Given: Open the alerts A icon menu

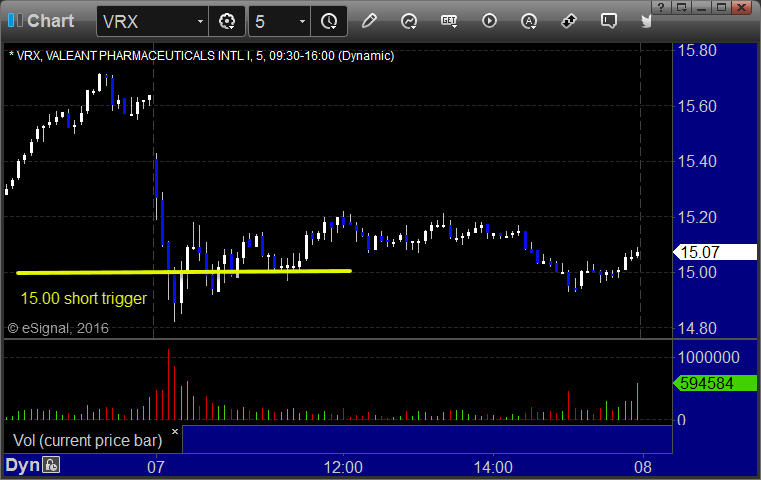Looking at the screenshot, I should (529, 21).
